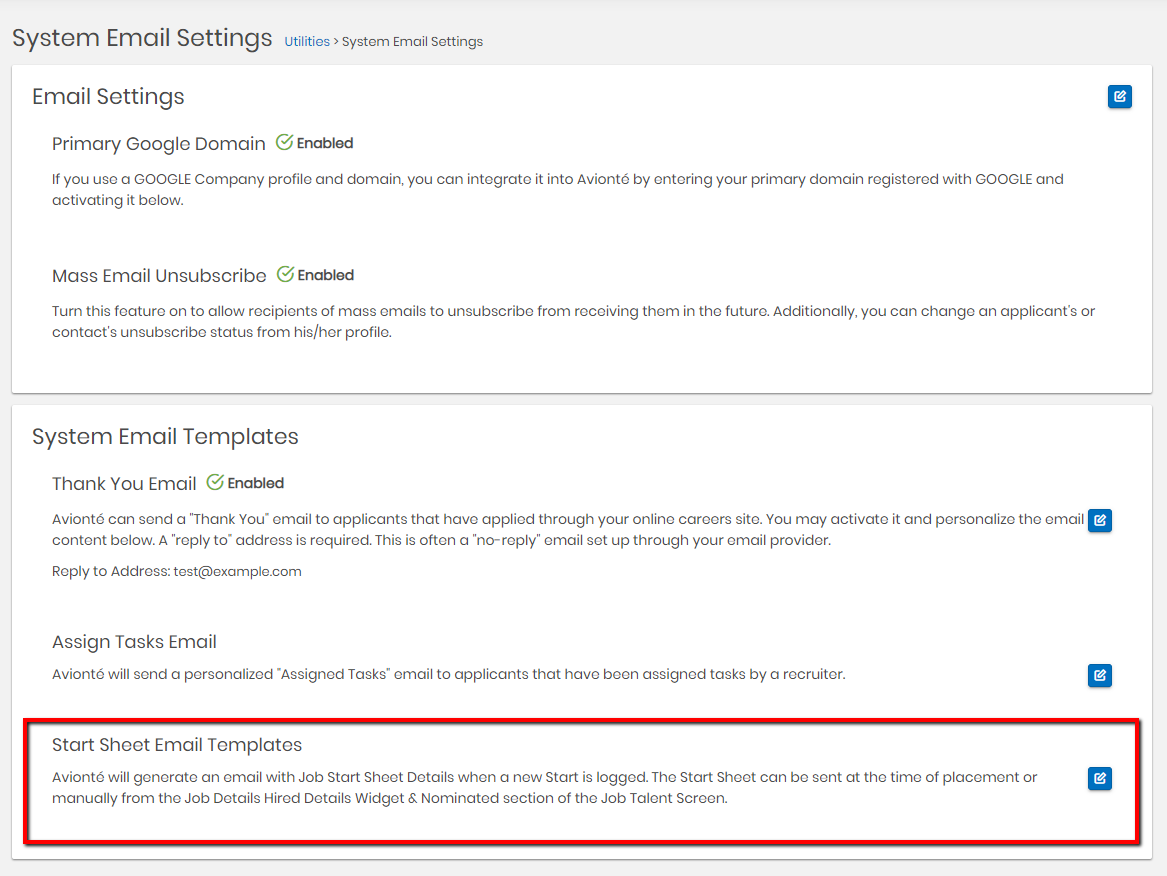Click the Mass Email Unsubscribe heading
The image size is (1167, 876).
point(159,276)
